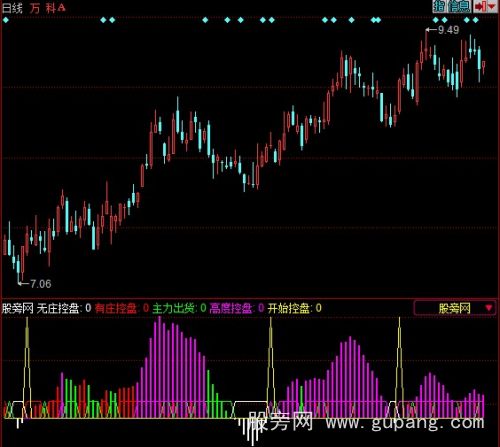Viewport: 500px width, 447px height.
Task: Click the first cyan diamond marker at top left
Action: pyautogui.click(x=6, y=20)
